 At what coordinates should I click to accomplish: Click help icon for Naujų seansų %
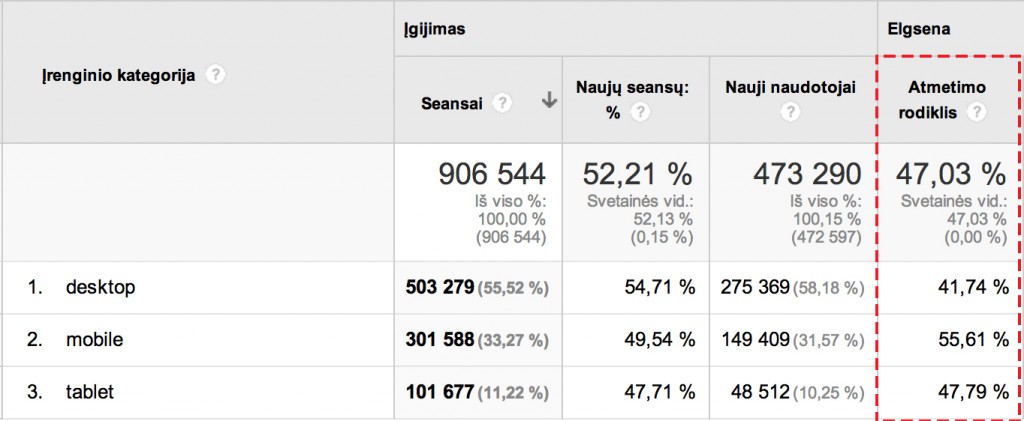tap(638, 113)
